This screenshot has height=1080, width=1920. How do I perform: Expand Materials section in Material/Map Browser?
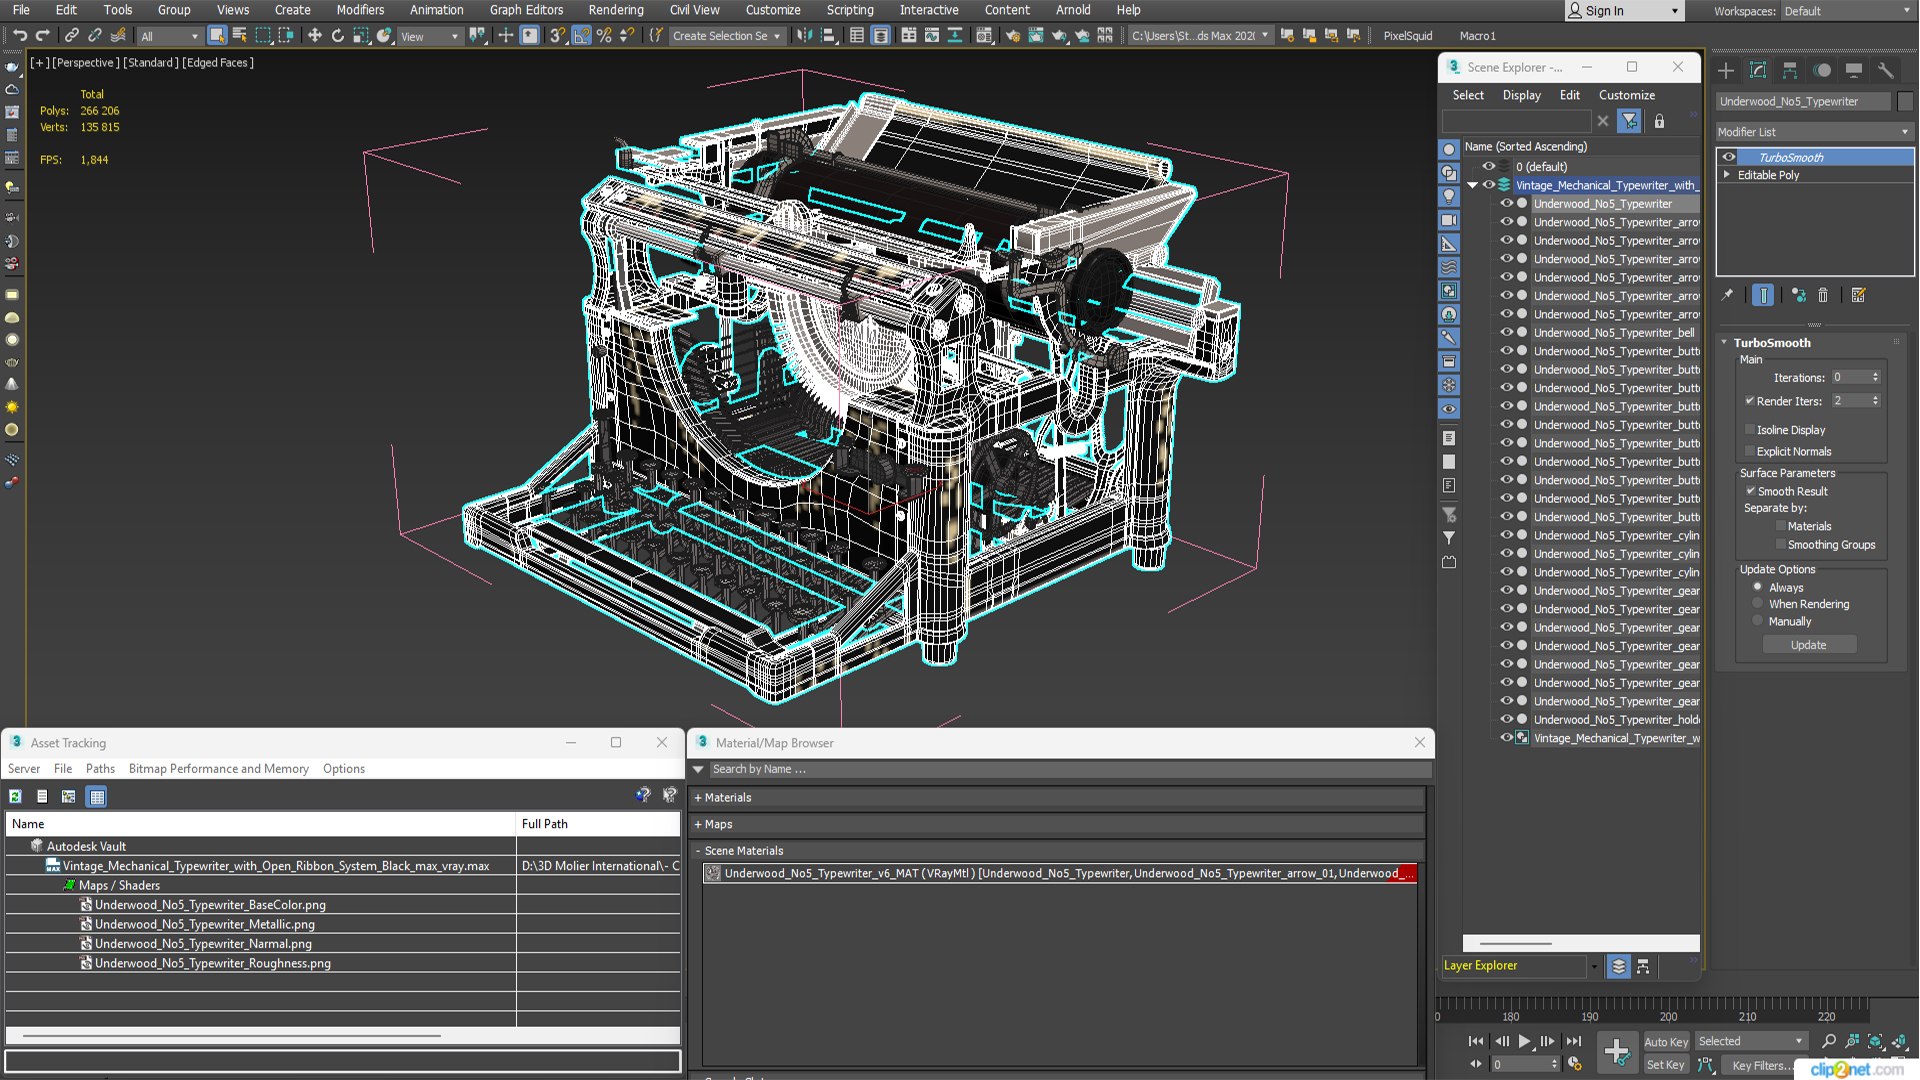[698, 798]
